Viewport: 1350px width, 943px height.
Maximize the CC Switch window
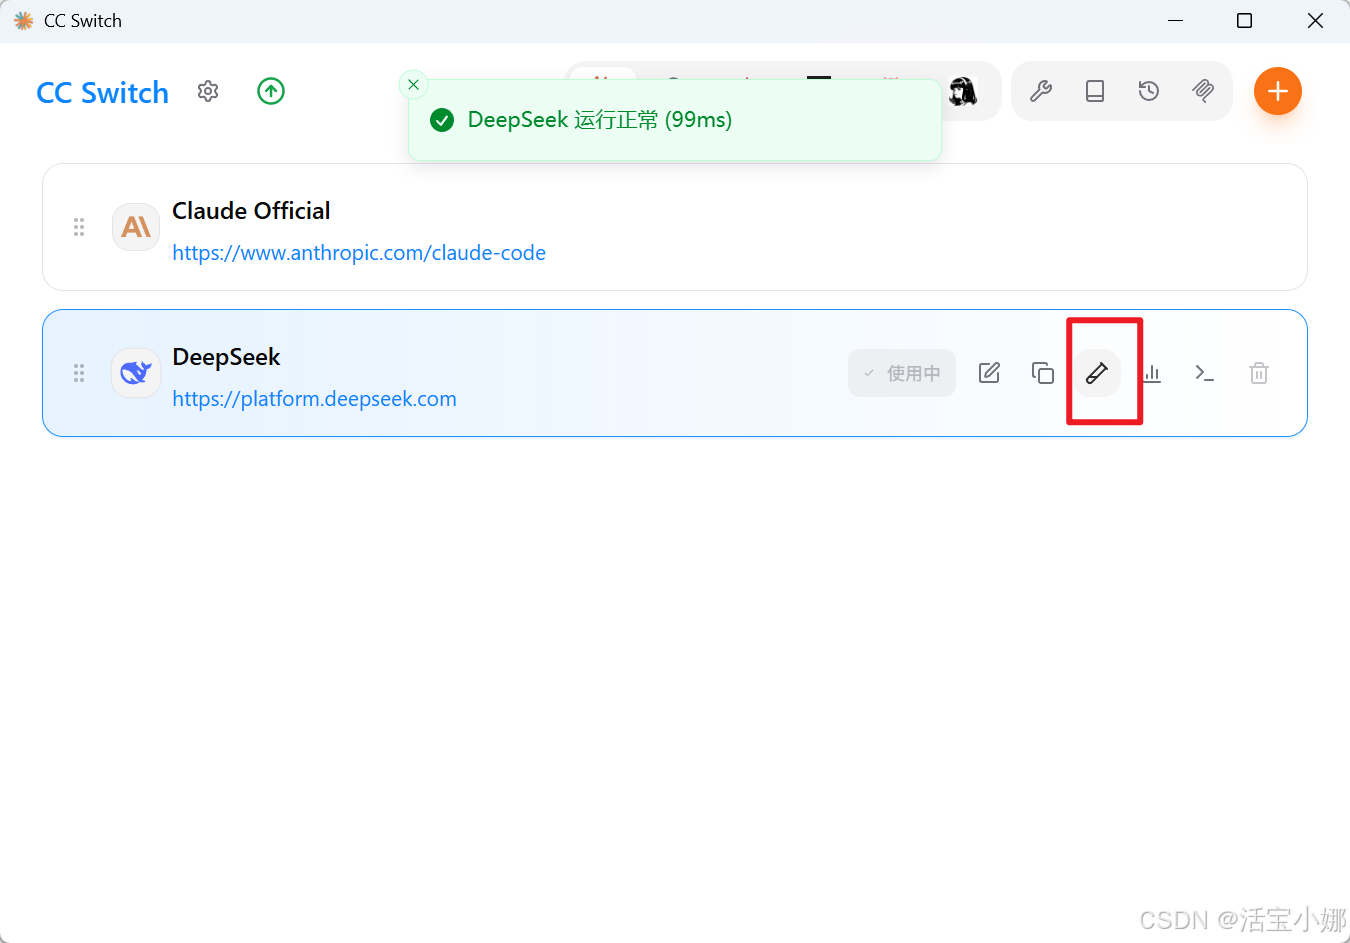click(x=1245, y=21)
